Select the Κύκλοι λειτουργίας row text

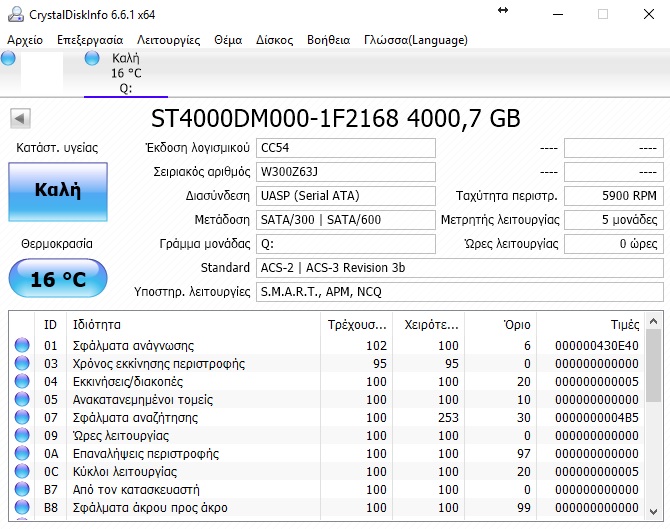pos(125,471)
